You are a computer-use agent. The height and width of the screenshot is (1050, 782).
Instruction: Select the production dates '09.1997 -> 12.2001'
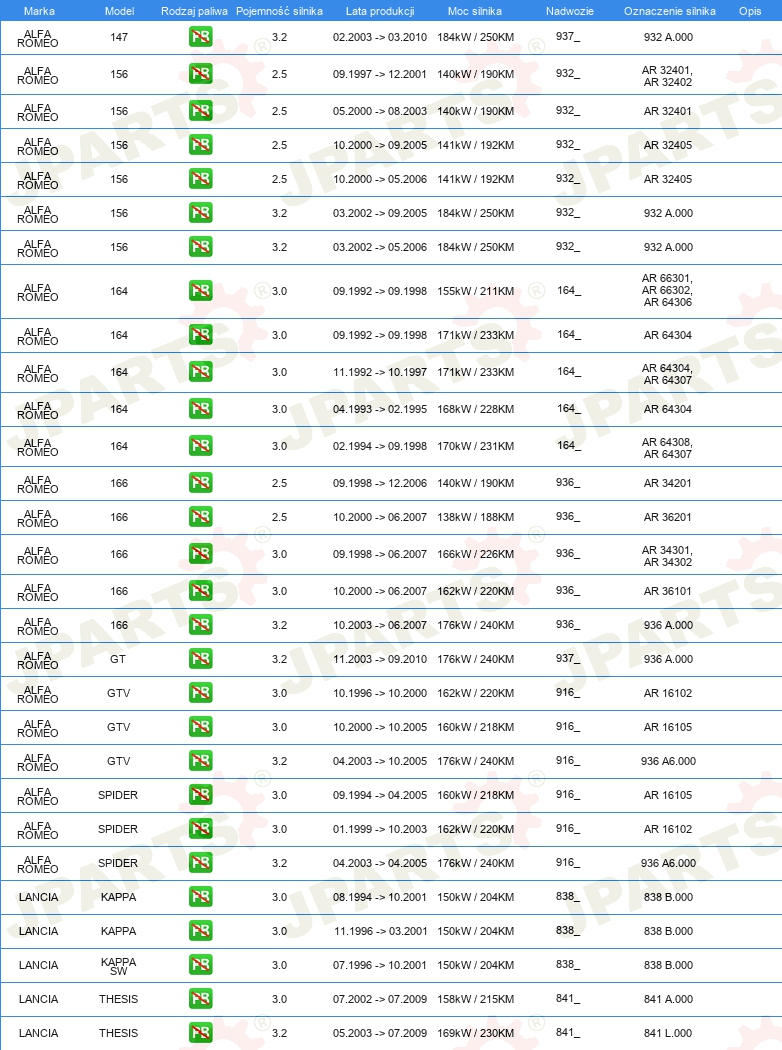coord(380,74)
